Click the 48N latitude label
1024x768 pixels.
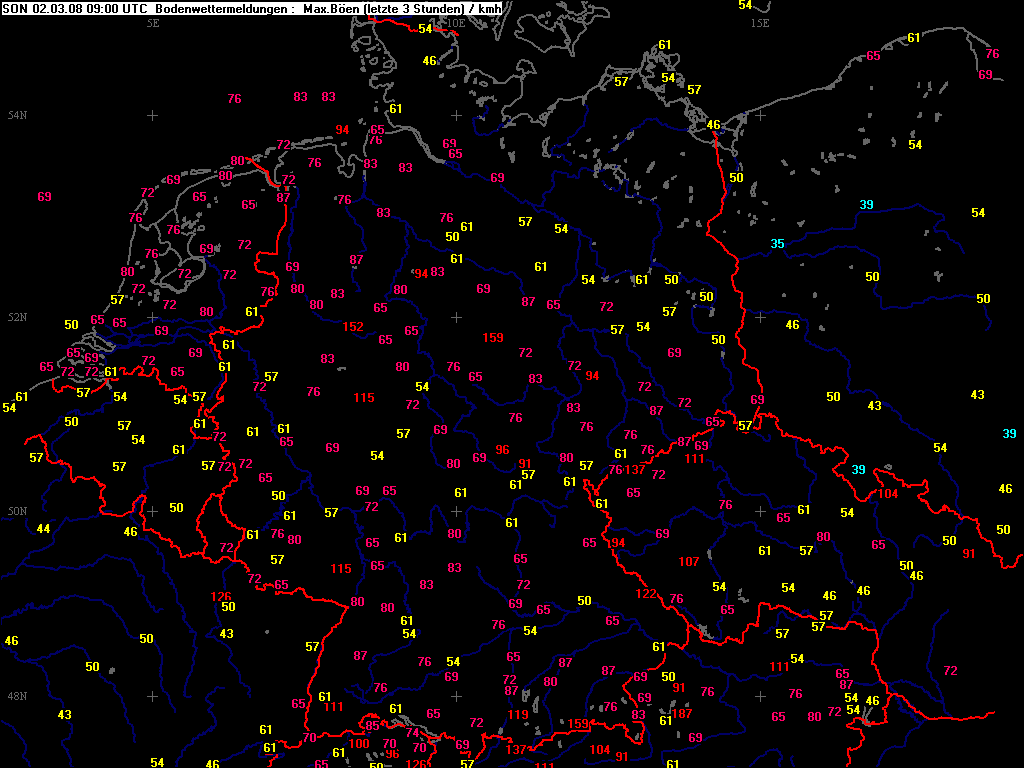pyautogui.click(x=17, y=696)
